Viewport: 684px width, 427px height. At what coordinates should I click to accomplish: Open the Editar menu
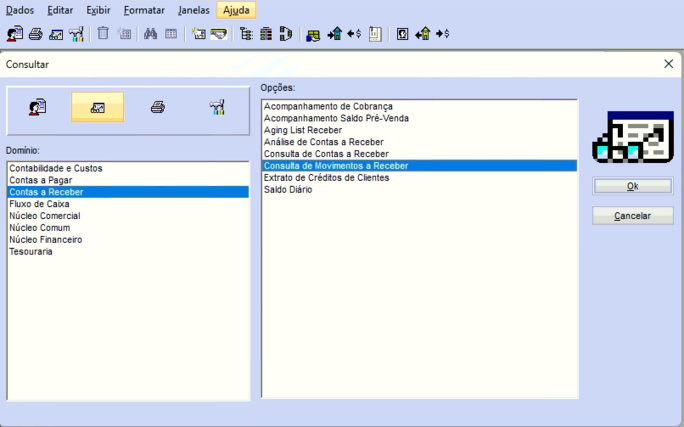(60, 10)
